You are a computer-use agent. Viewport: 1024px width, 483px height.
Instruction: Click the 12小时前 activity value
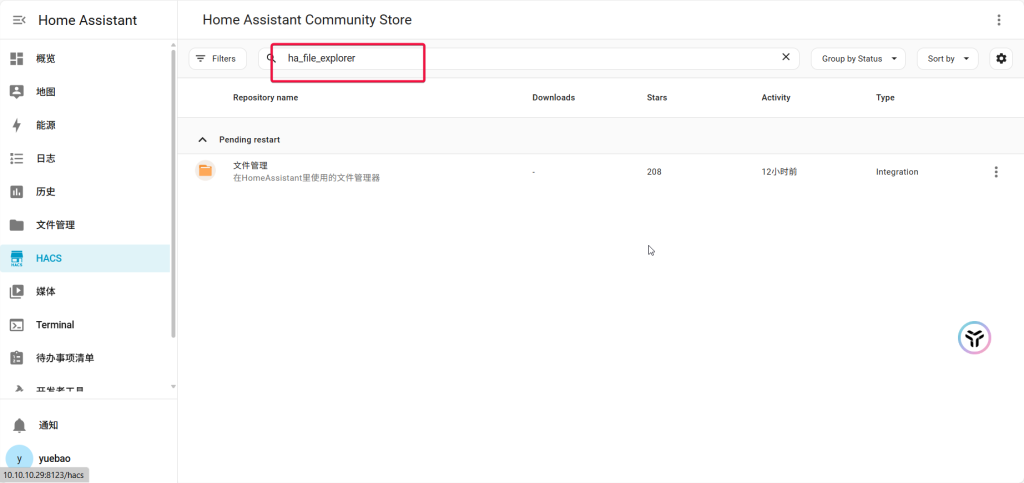[x=778, y=172]
